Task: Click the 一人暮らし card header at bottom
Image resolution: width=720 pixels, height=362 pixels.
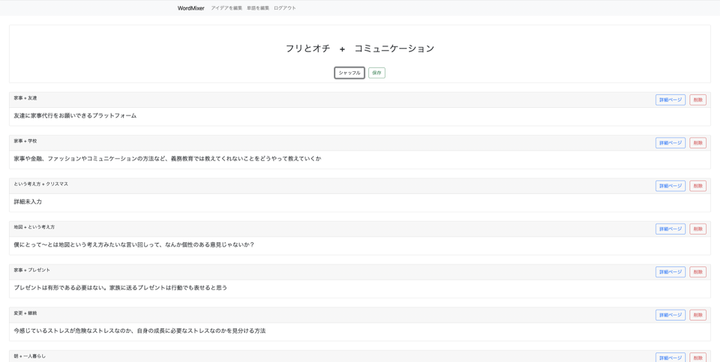Action: pos(360,356)
